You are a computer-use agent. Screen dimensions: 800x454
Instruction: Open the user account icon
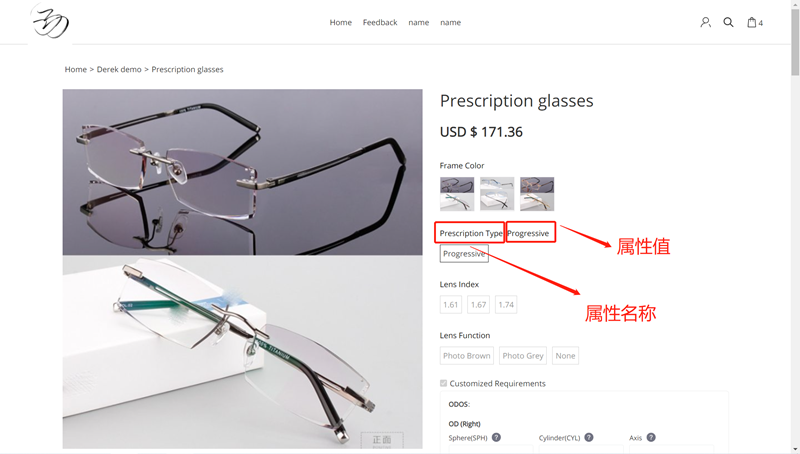click(x=705, y=22)
